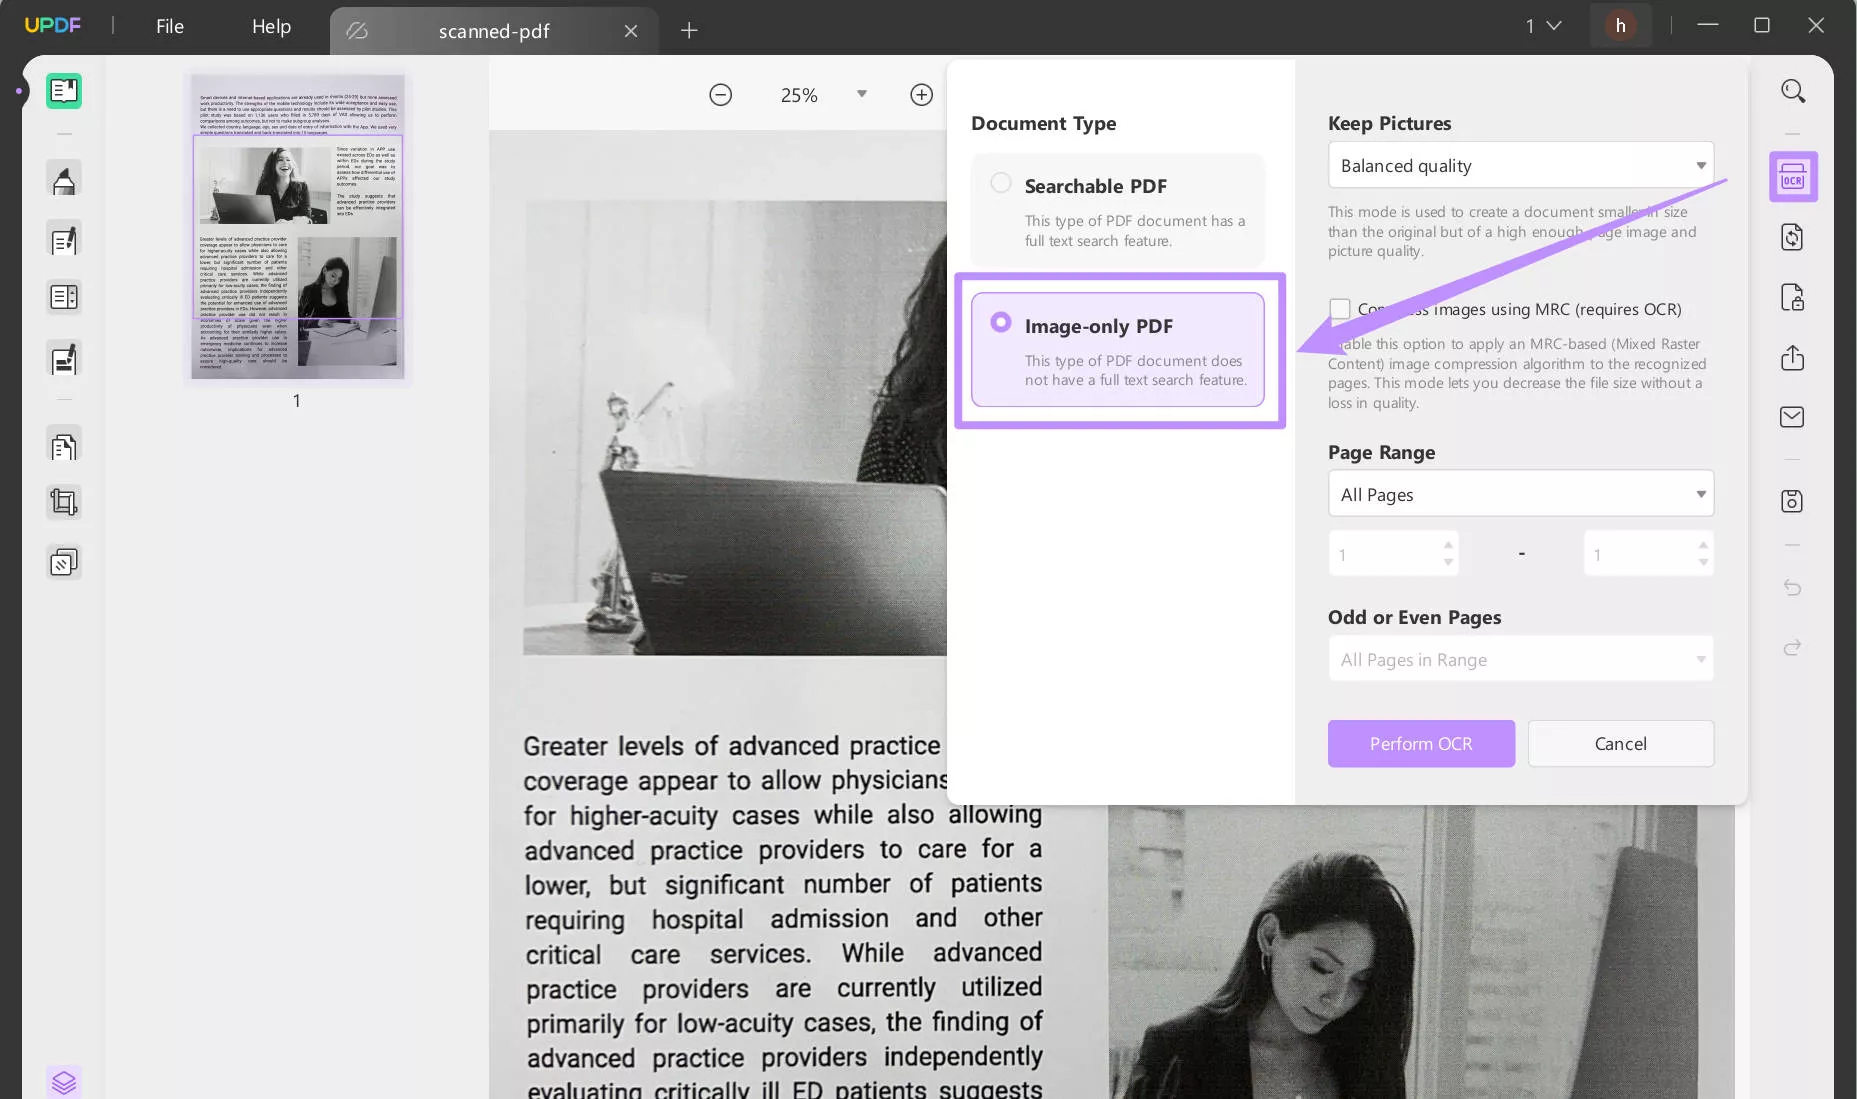Increase the start page stepper
The image size is (1857, 1099).
pos(1448,545)
